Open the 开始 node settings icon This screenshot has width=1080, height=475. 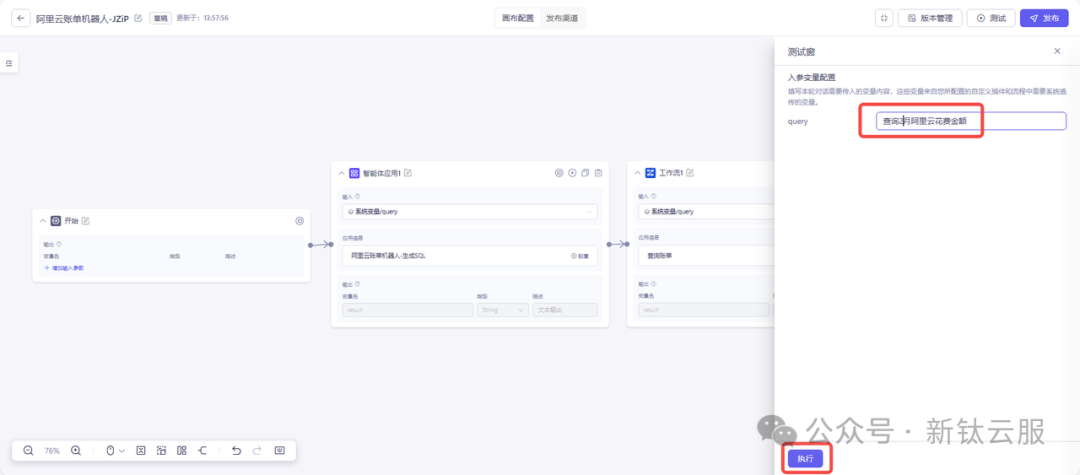[x=299, y=221]
